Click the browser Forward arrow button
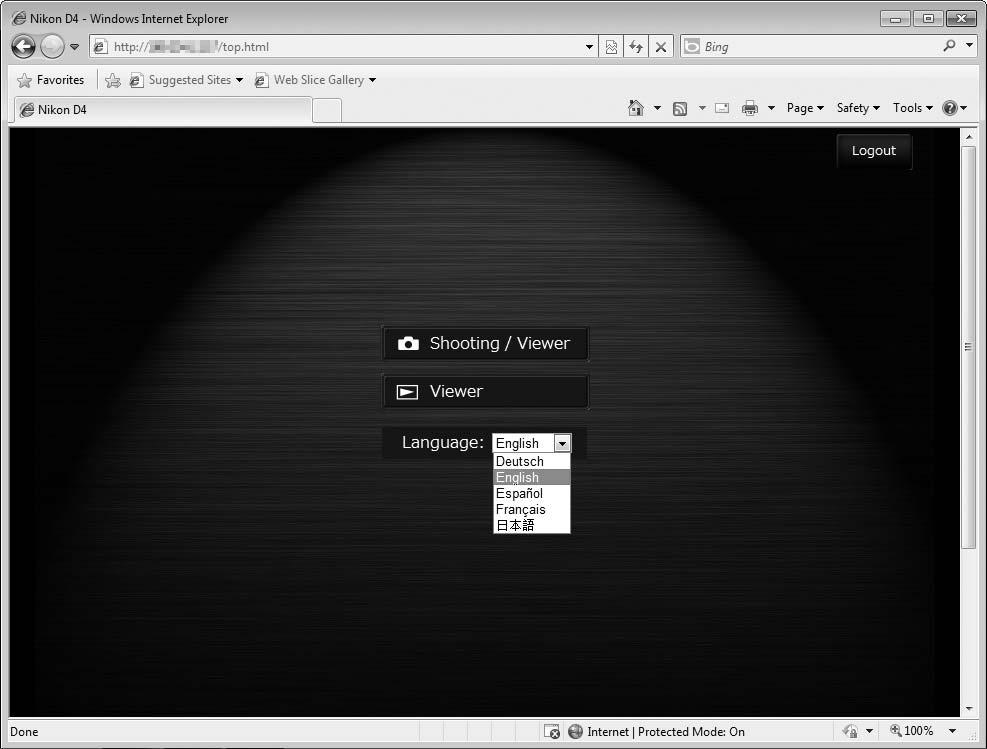 pos(52,47)
